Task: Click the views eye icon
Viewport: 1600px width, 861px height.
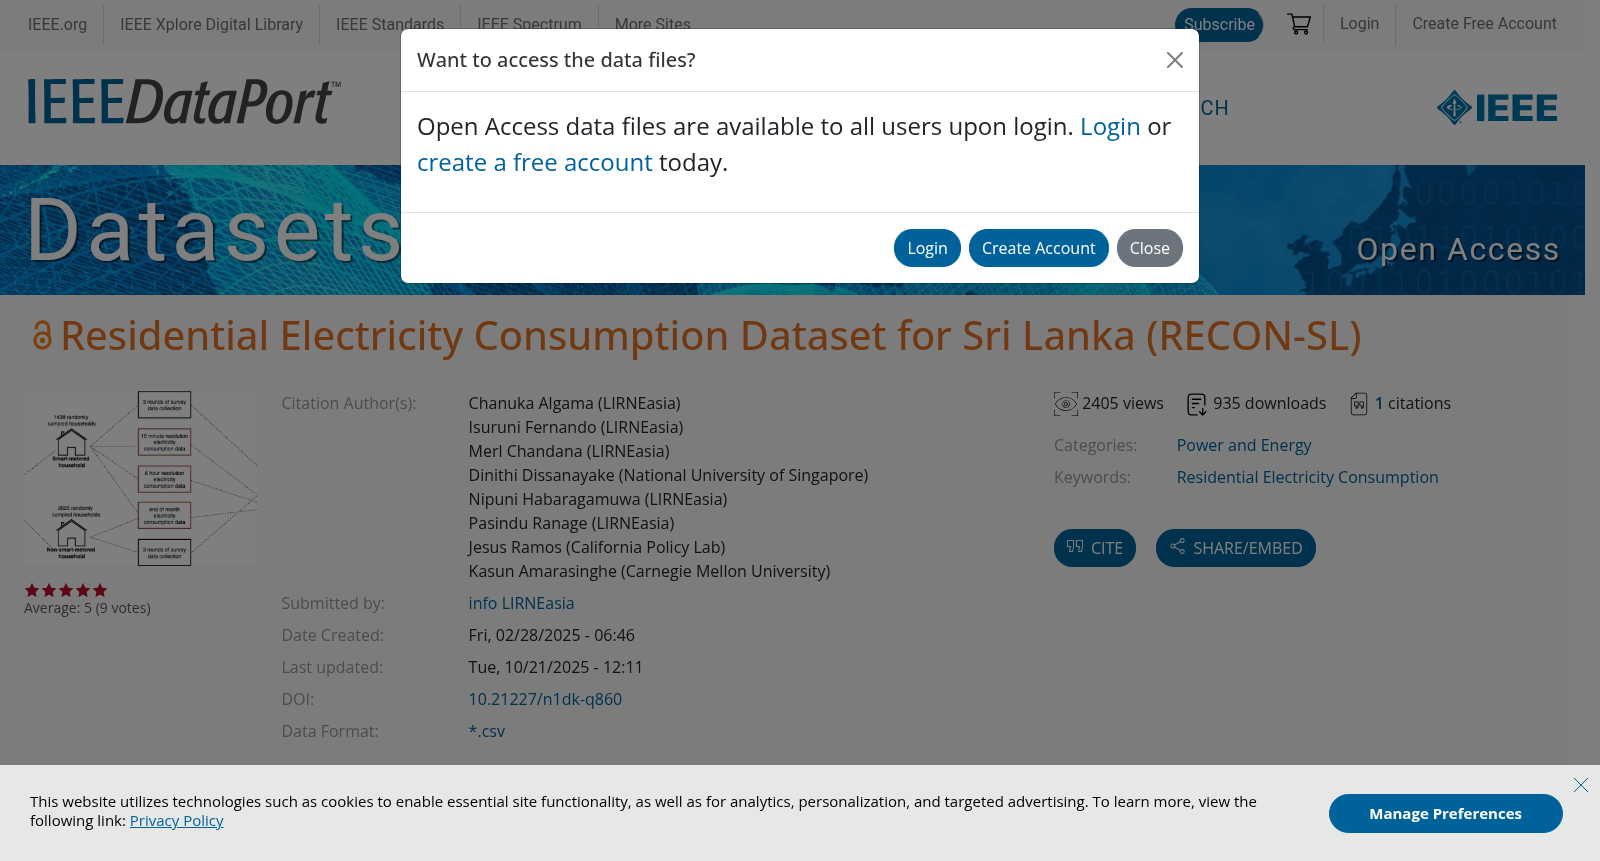Action: point(1066,404)
